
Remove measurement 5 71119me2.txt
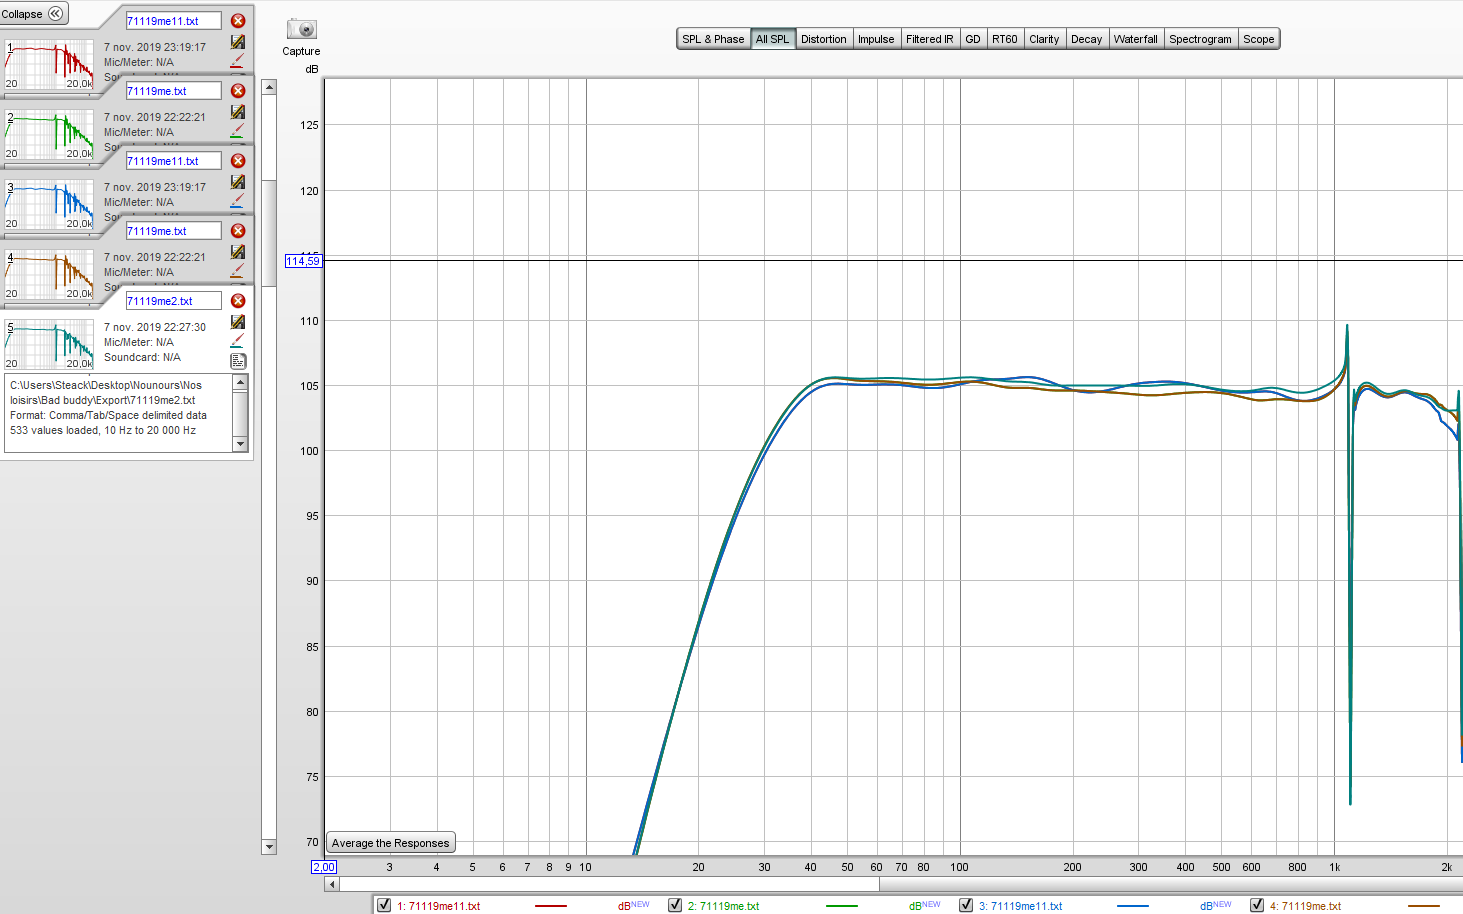click(x=238, y=301)
